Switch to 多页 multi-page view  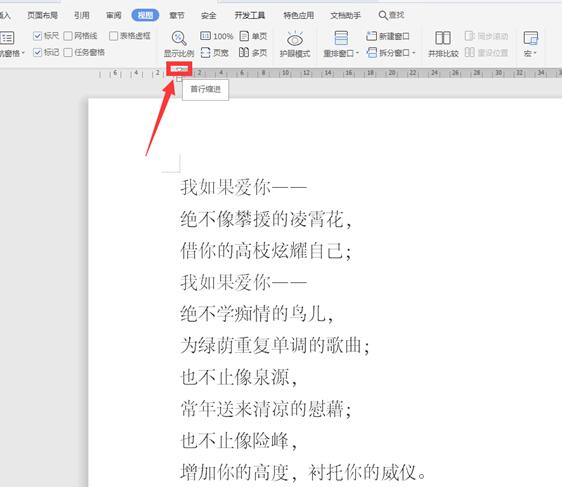click(x=253, y=53)
